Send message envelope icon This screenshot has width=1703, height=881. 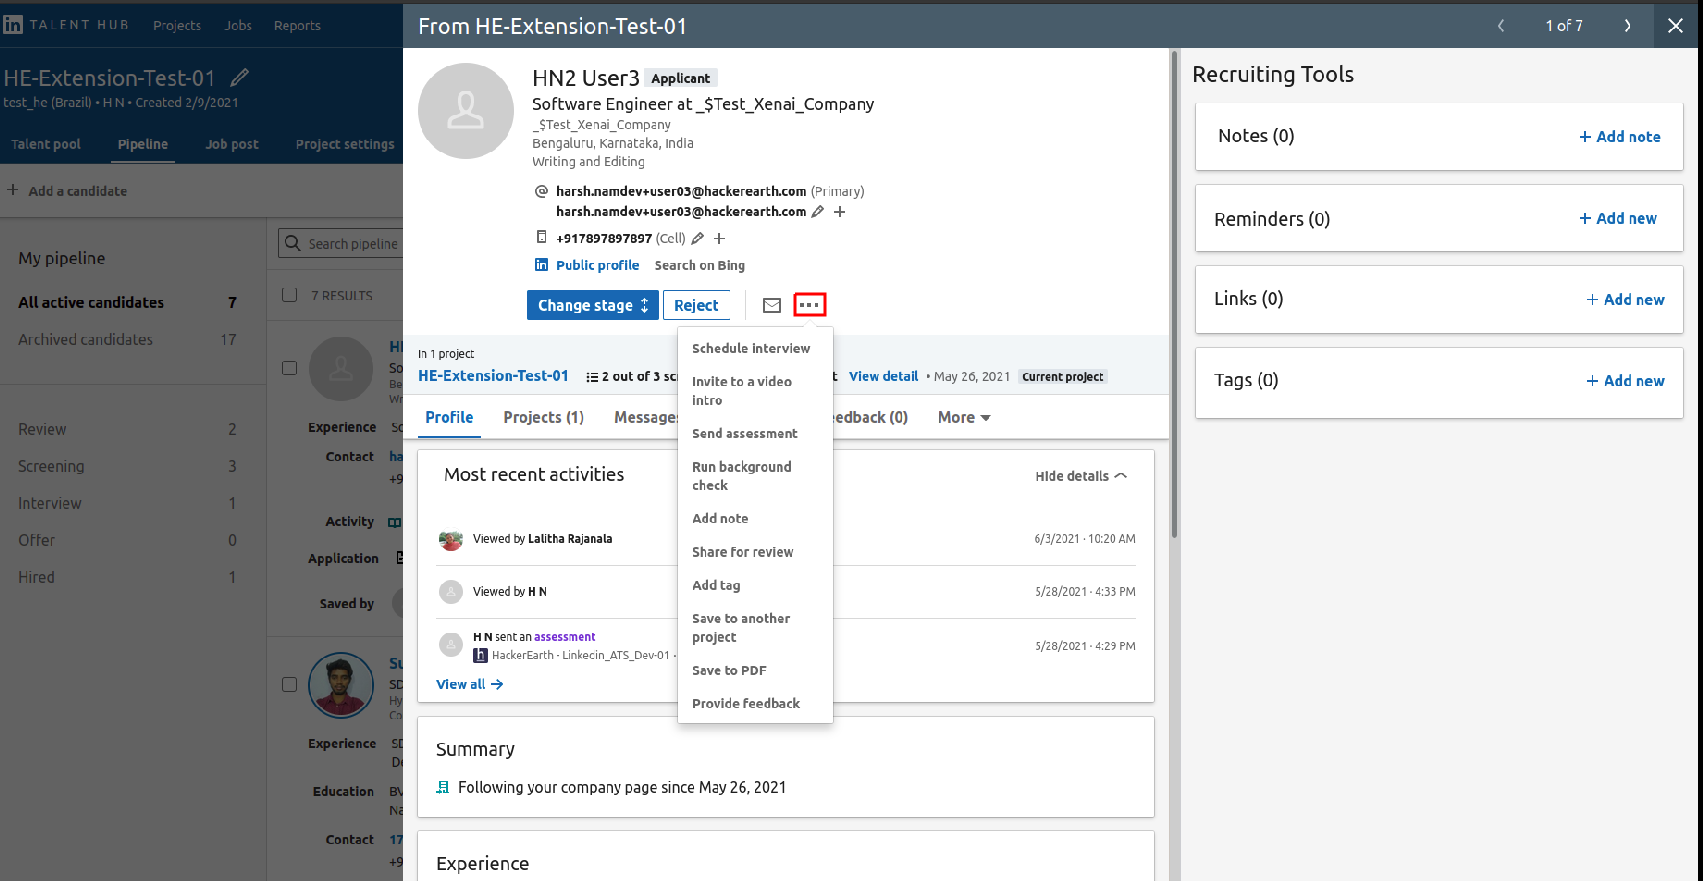tap(772, 305)
